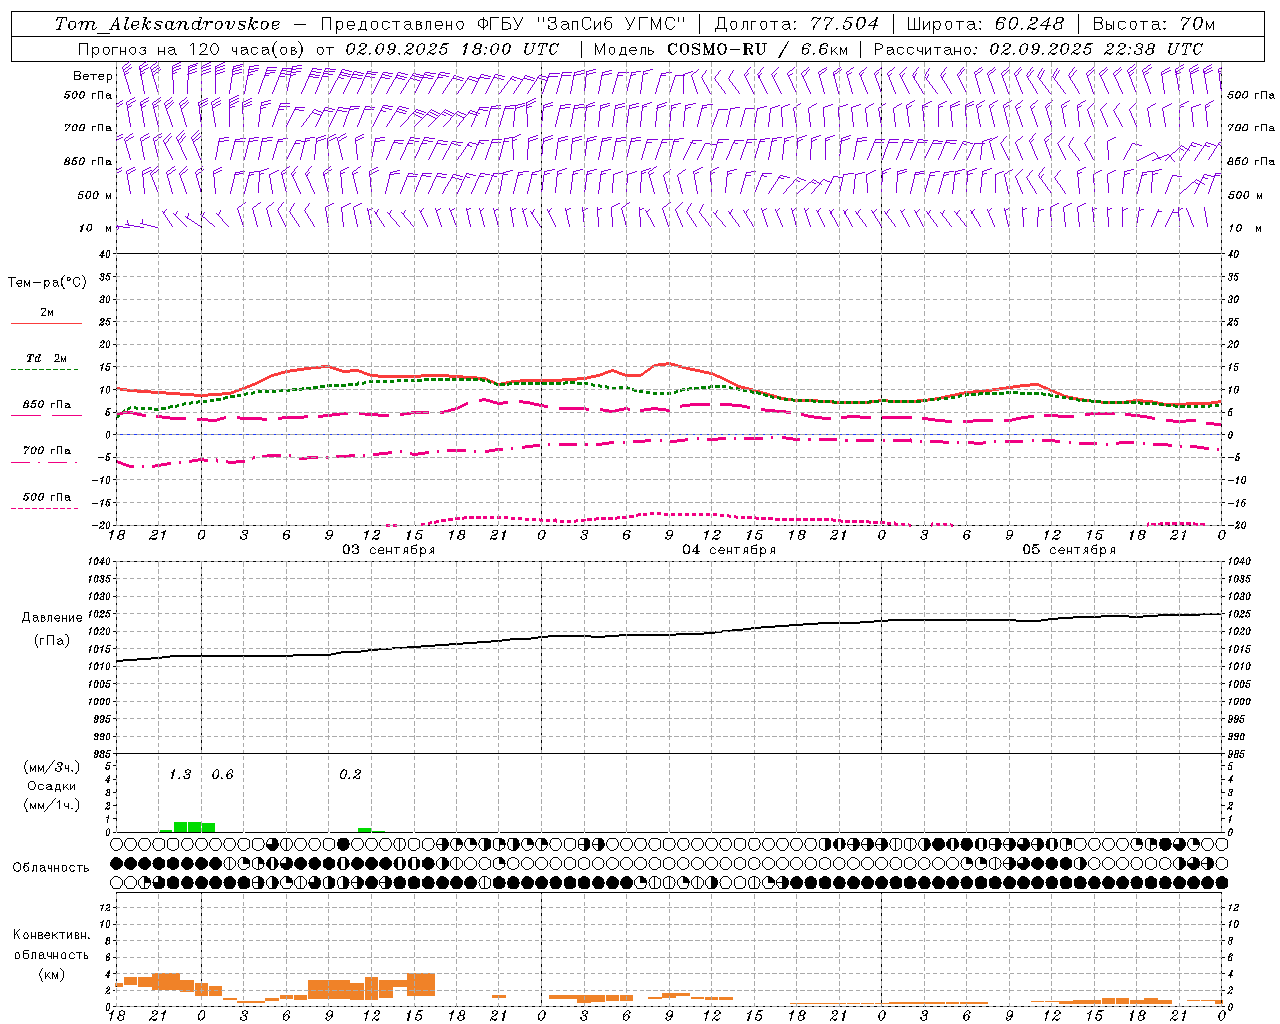This screenshot has height=1024, width=1280.
Task: Click the '850 гПа' temperature legend entry
Action: coord(47,405)
